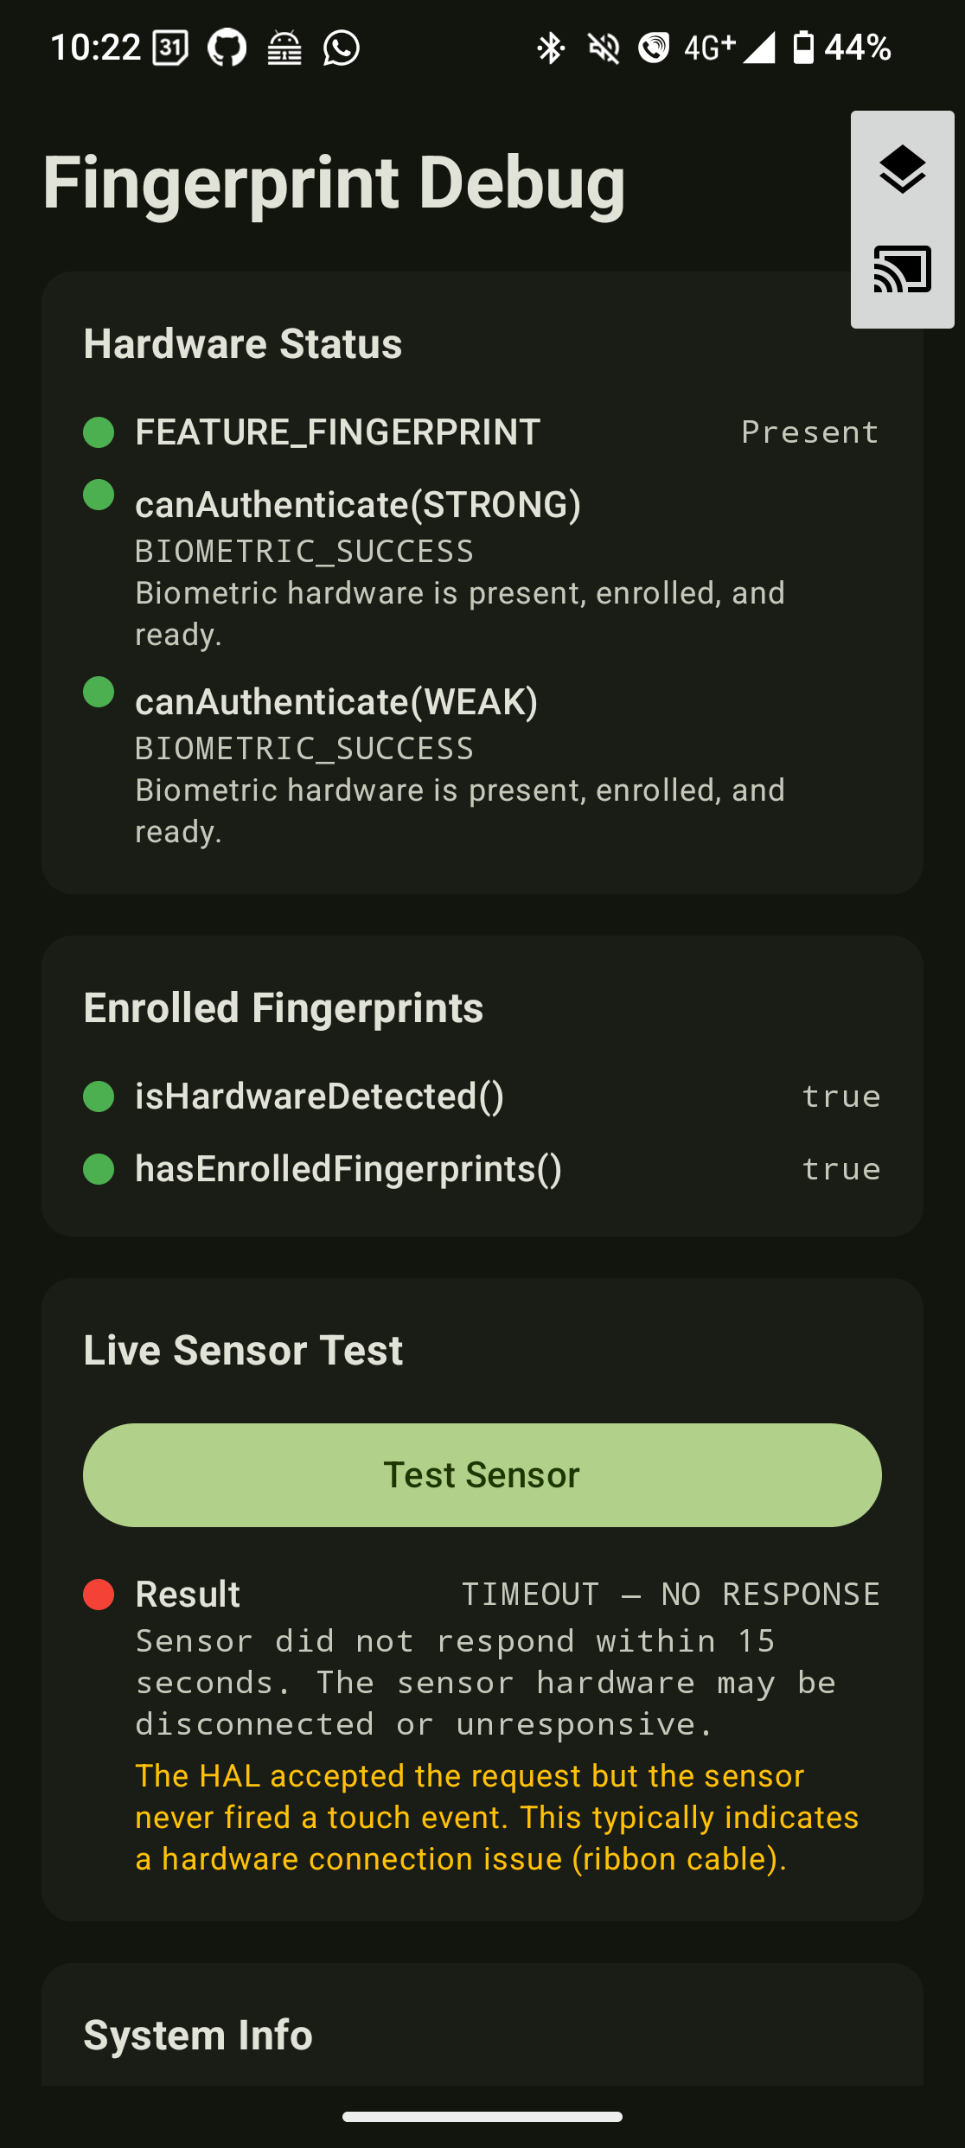This screenshot has width=965, height=2148.
Task: Tap the layers icon in floating panel
Action: coord(902,169)
